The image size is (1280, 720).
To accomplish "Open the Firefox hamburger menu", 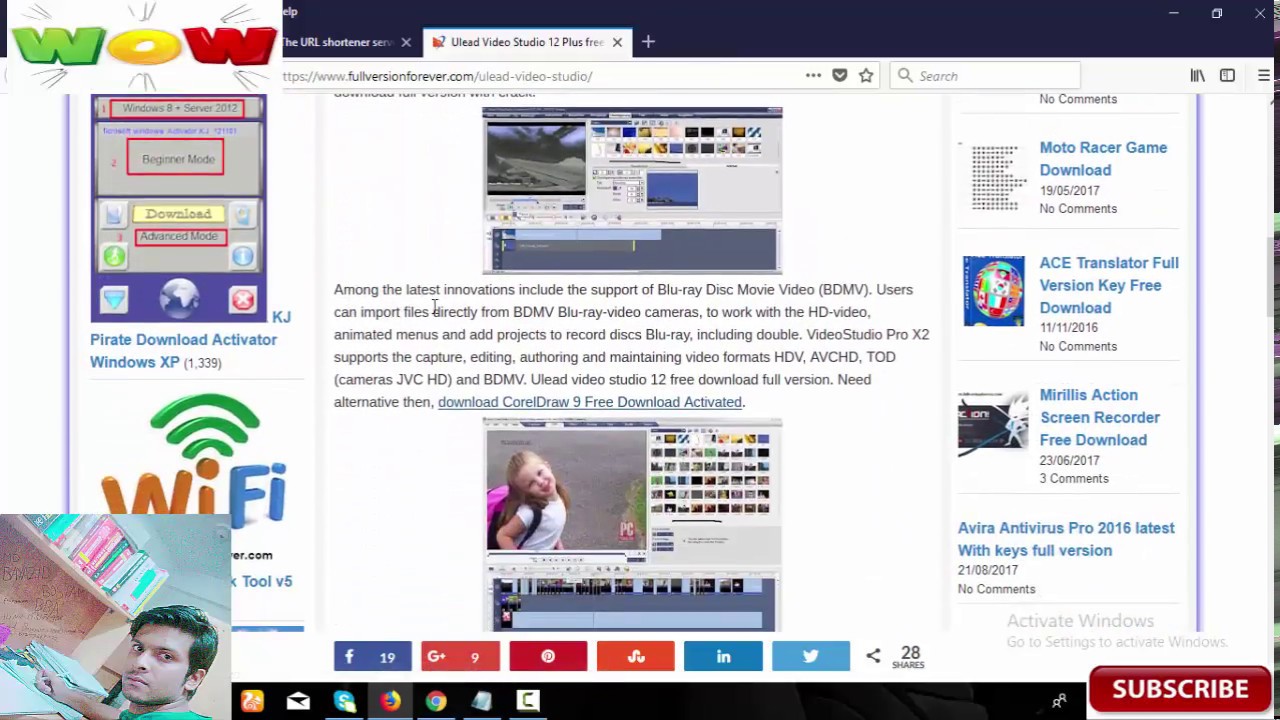I will [x=1264, y=76].
